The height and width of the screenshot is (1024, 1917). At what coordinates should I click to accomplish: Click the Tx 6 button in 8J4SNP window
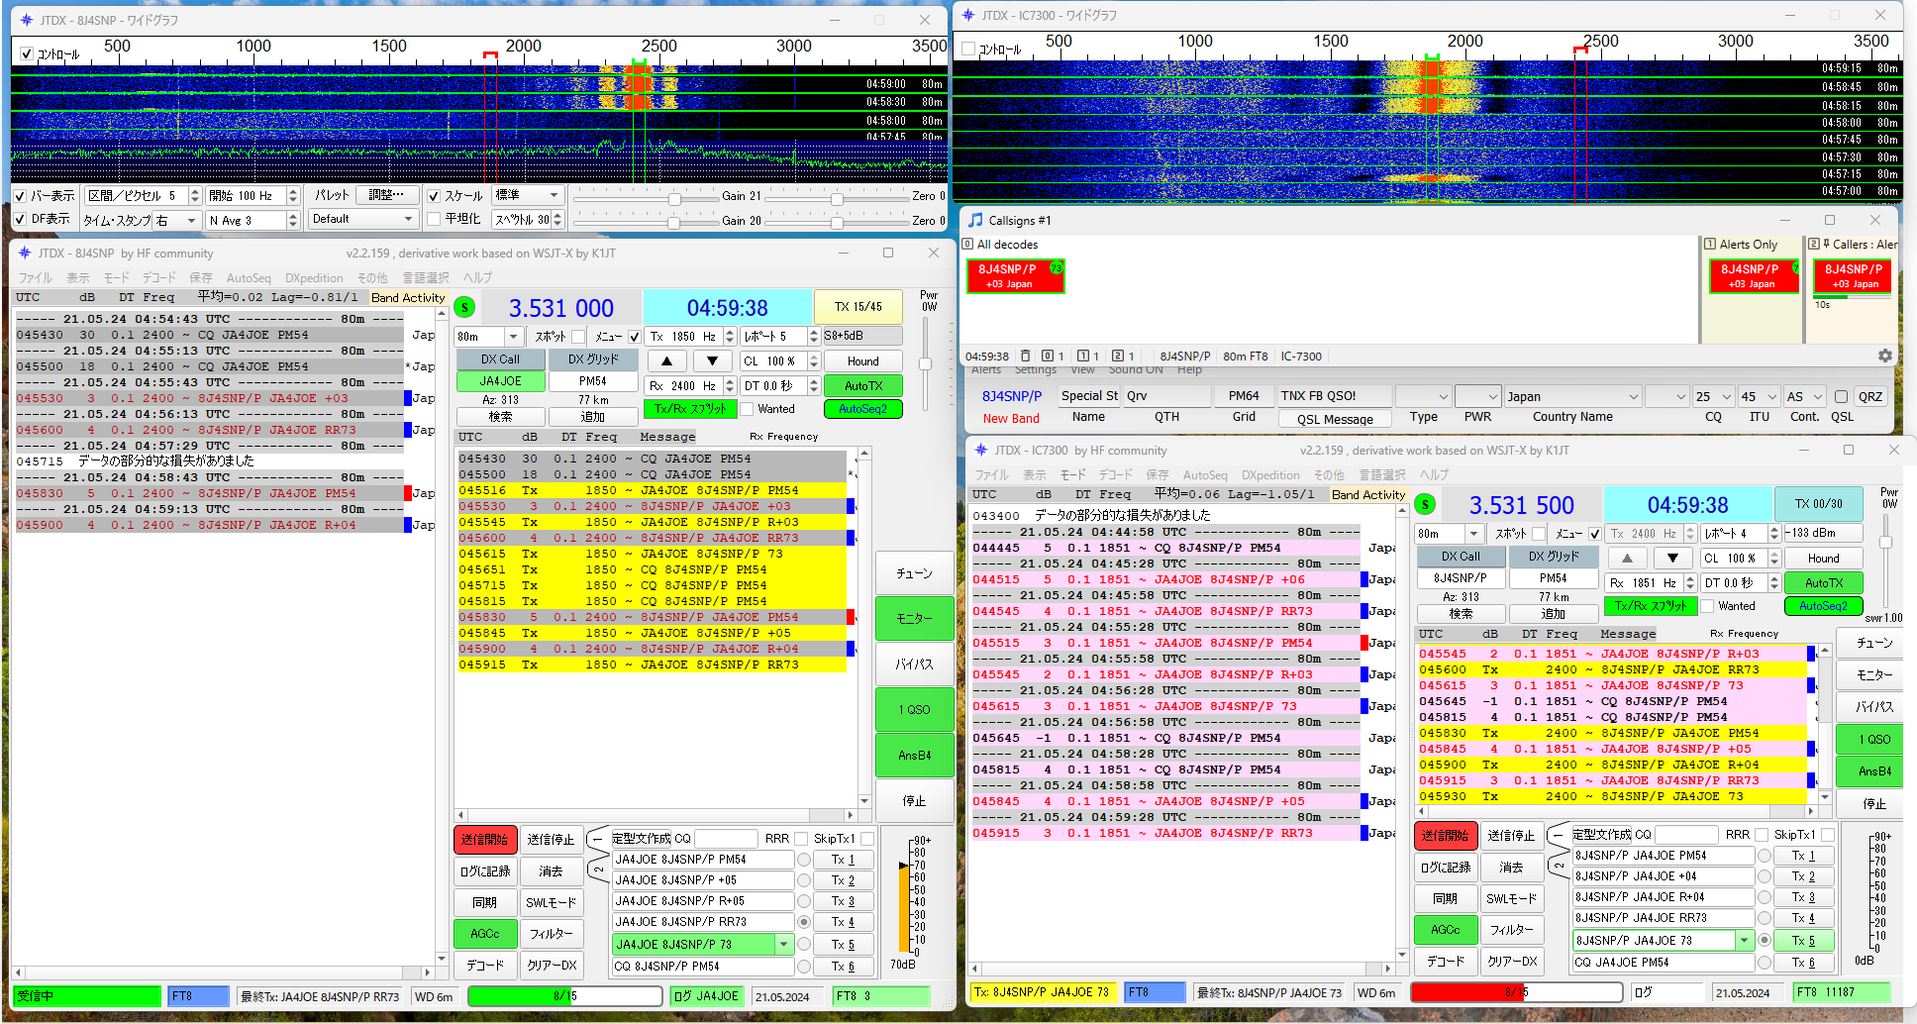844,966
